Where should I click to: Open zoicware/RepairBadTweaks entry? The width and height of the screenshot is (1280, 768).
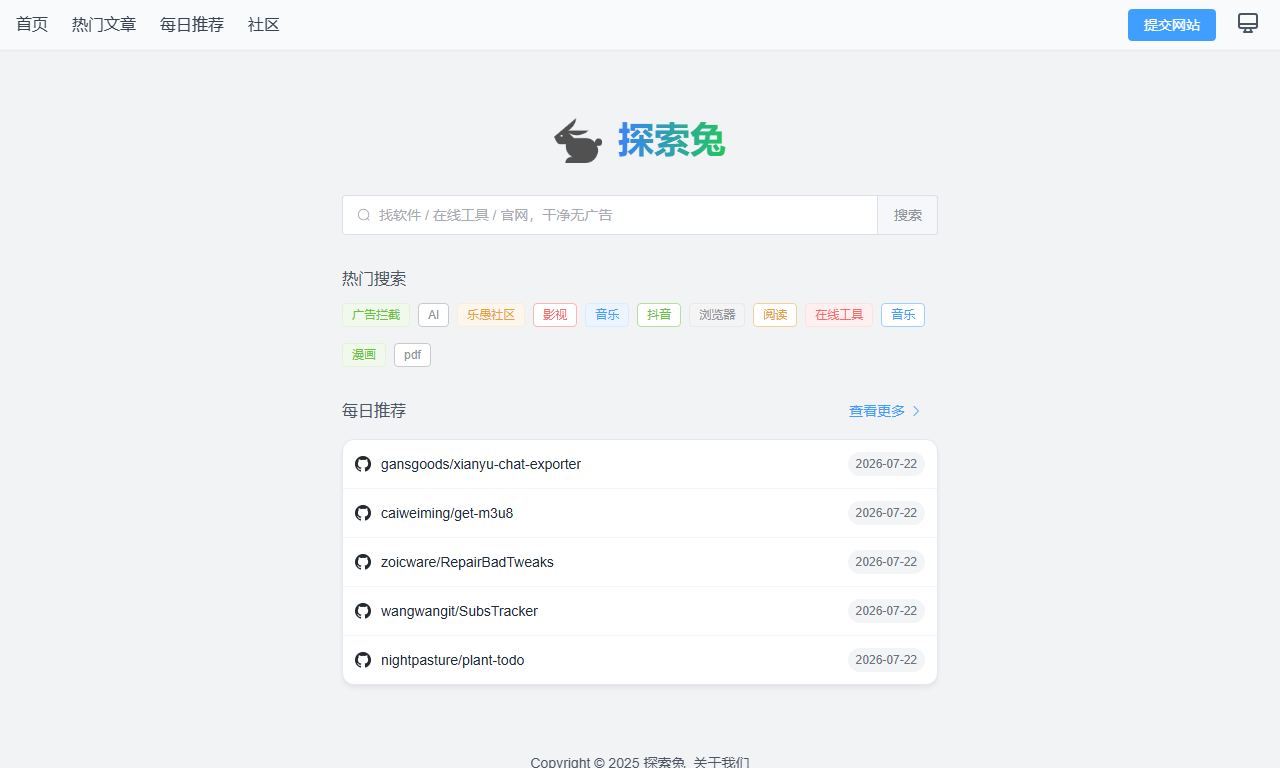(x=640, y=562)
